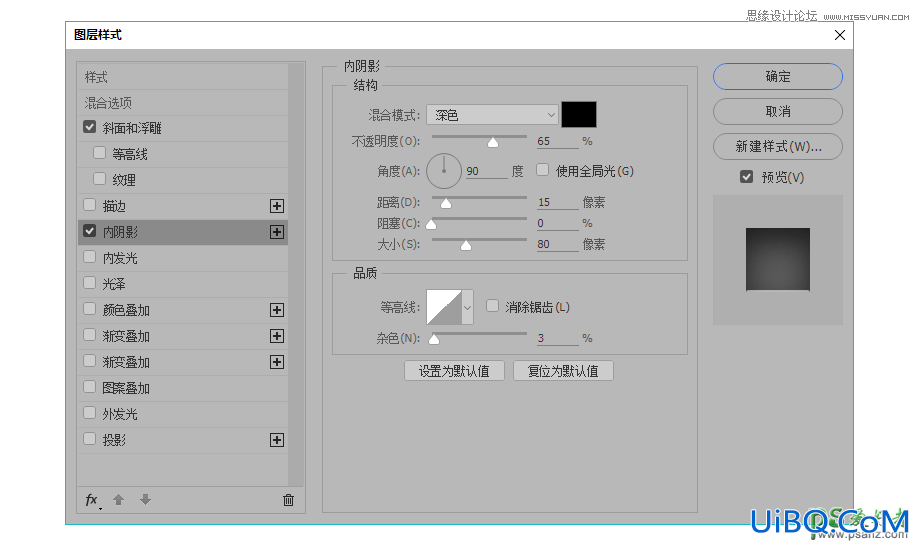Click the move effect down arrow
Viewport: 920px width, 546px height.
146,500
